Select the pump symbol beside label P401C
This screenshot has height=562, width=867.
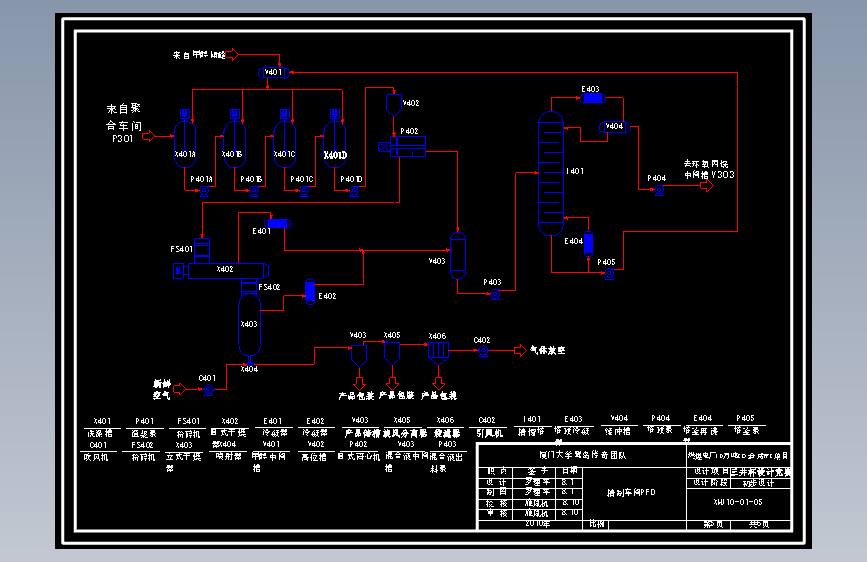(304, 191)
